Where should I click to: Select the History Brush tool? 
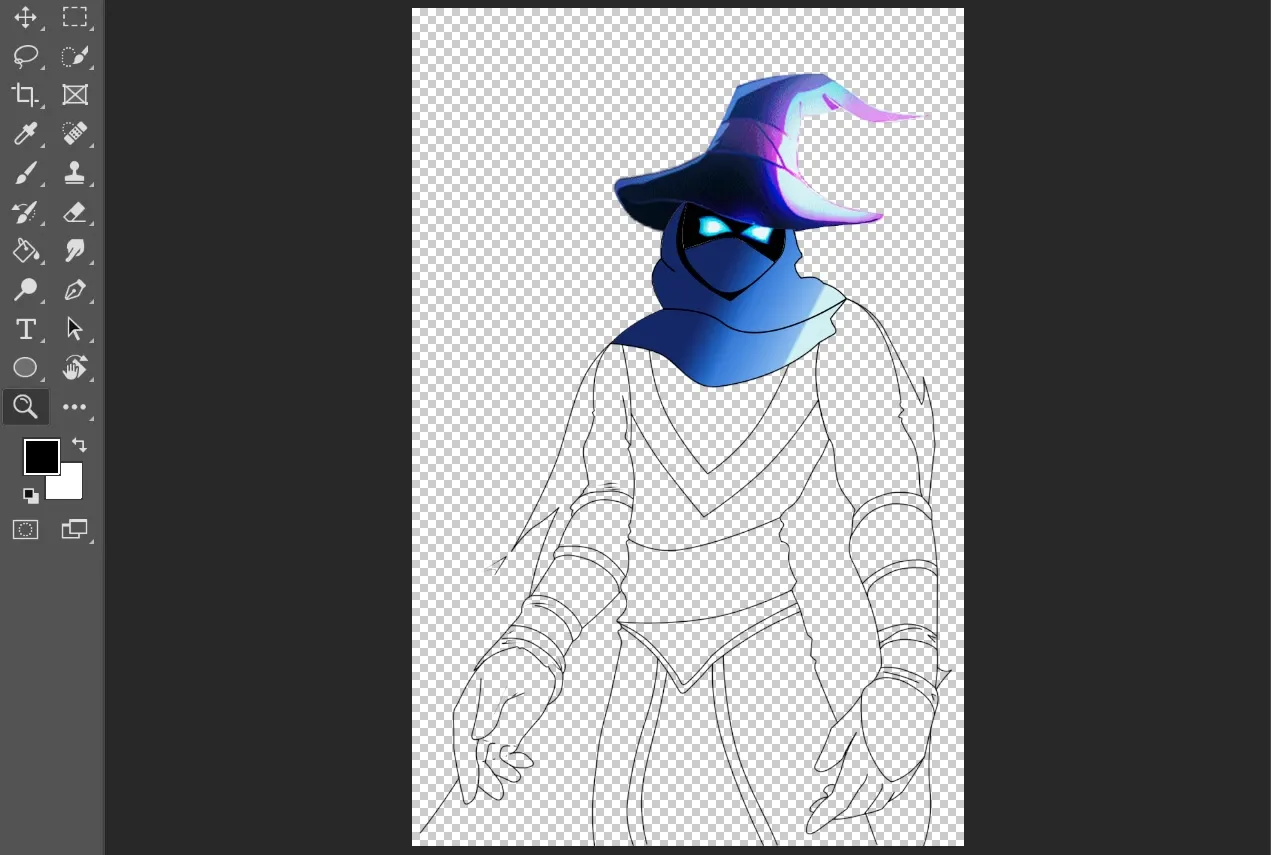pyautogui.click(x=25, y=212)
